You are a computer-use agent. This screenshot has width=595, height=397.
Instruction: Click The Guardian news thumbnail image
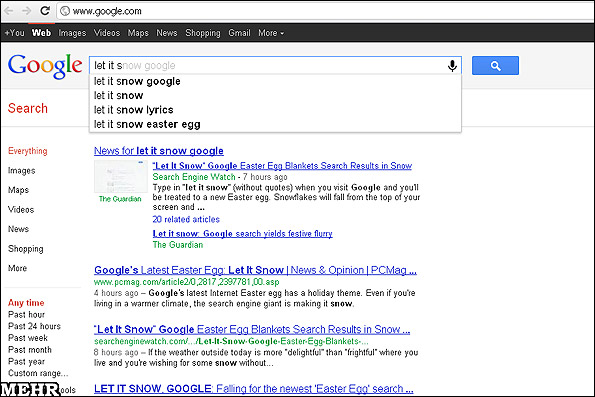121,177
